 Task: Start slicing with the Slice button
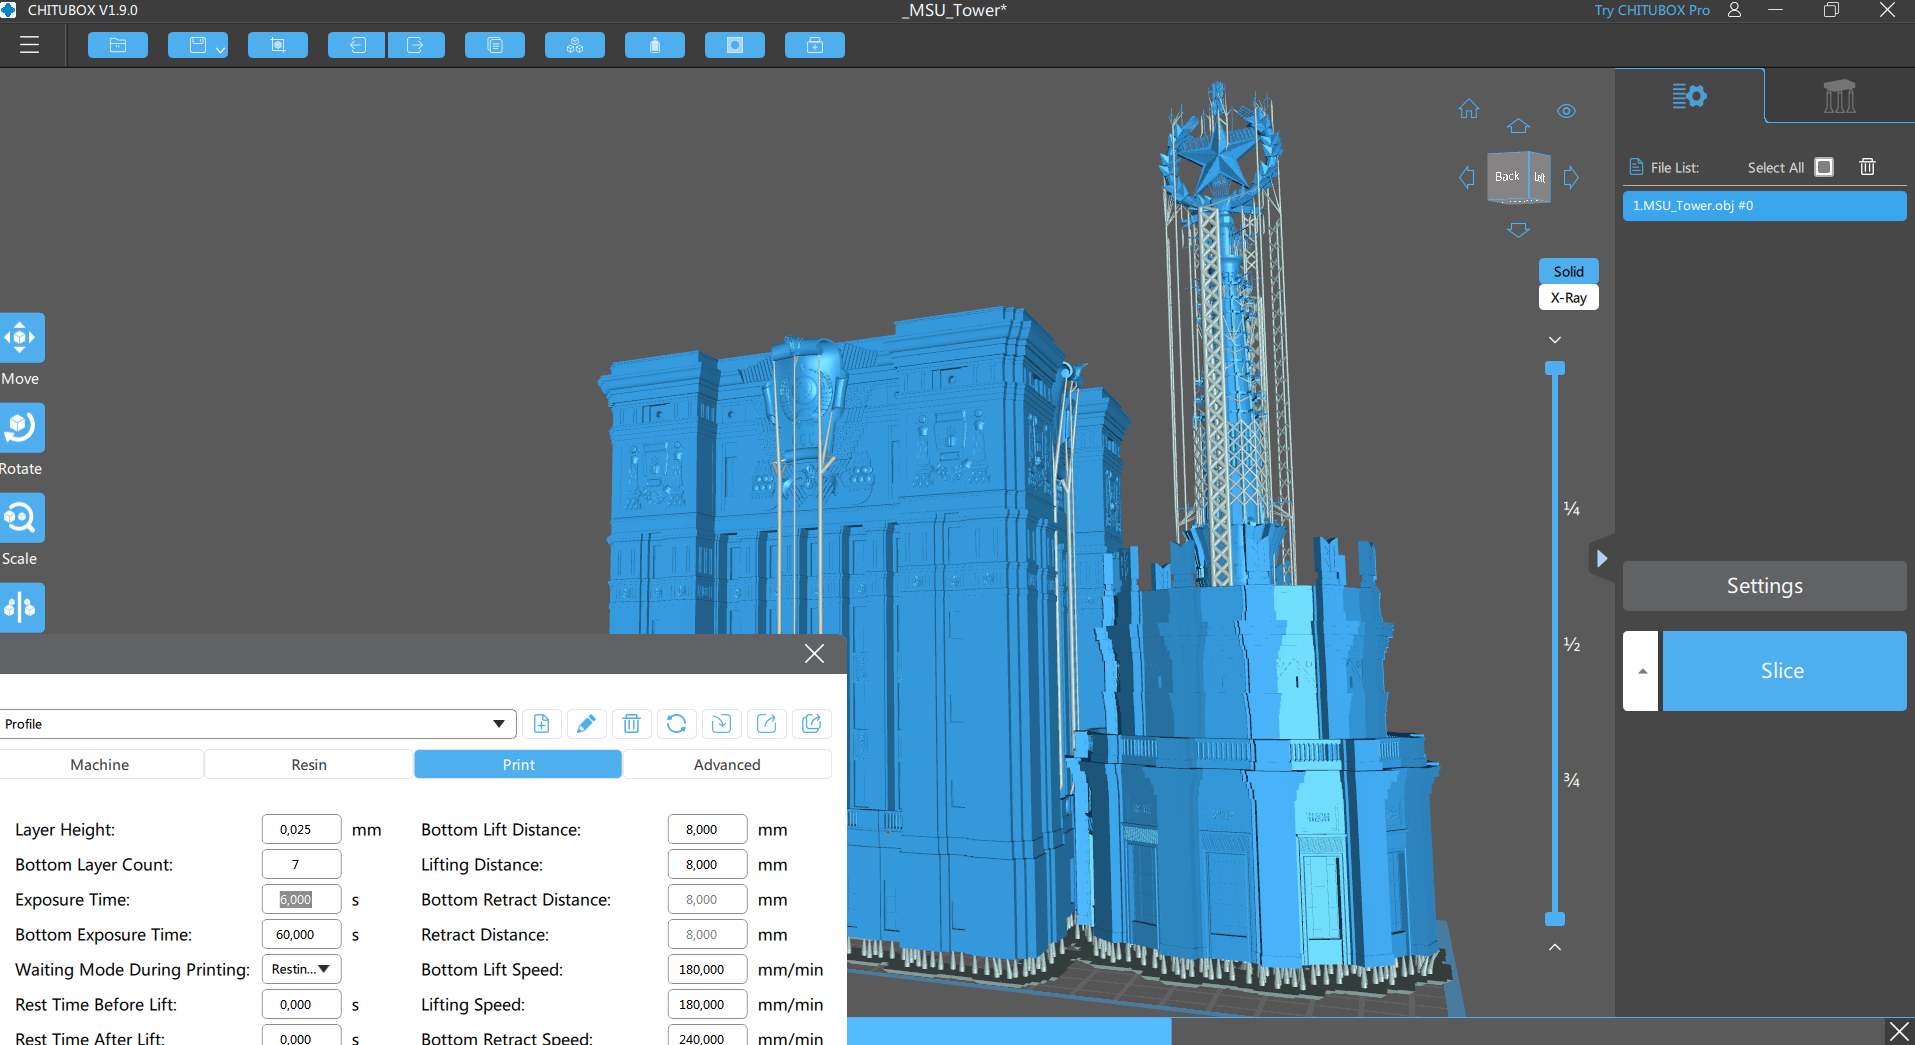[x=1783, y=670]
